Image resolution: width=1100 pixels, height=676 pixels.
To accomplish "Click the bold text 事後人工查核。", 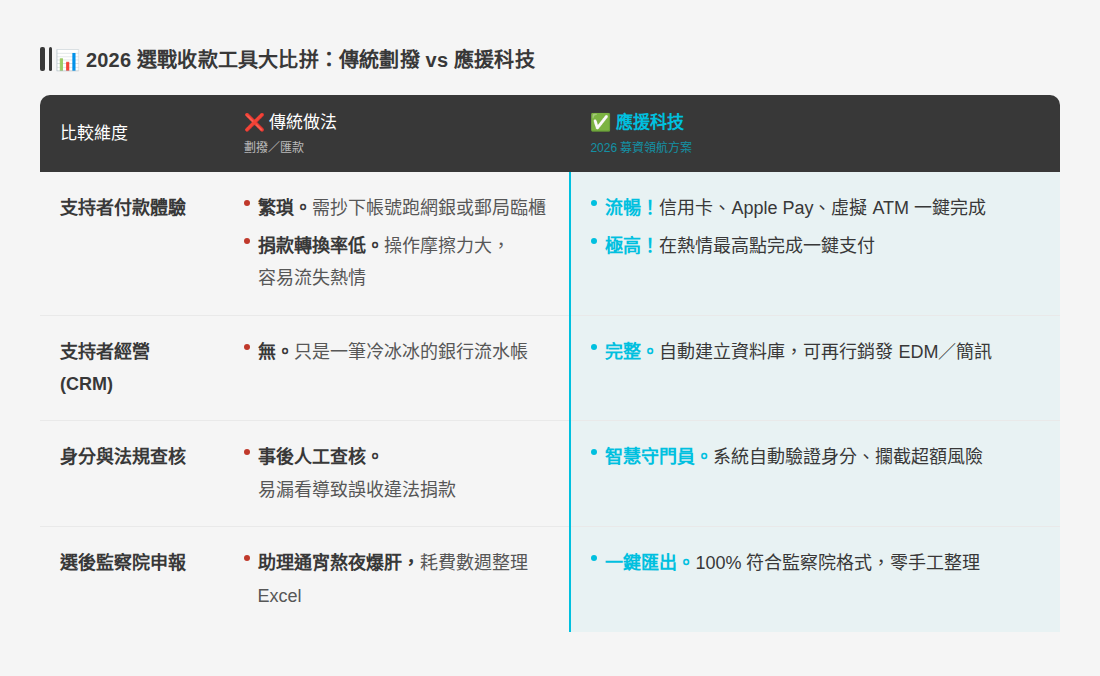I will (319, 457).
